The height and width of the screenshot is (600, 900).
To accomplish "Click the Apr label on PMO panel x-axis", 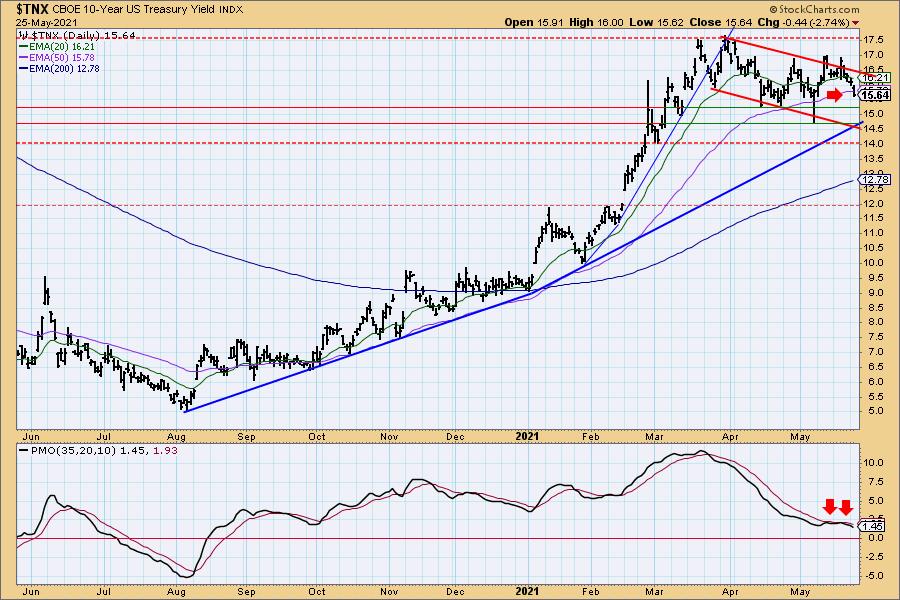I will point(730,591).
